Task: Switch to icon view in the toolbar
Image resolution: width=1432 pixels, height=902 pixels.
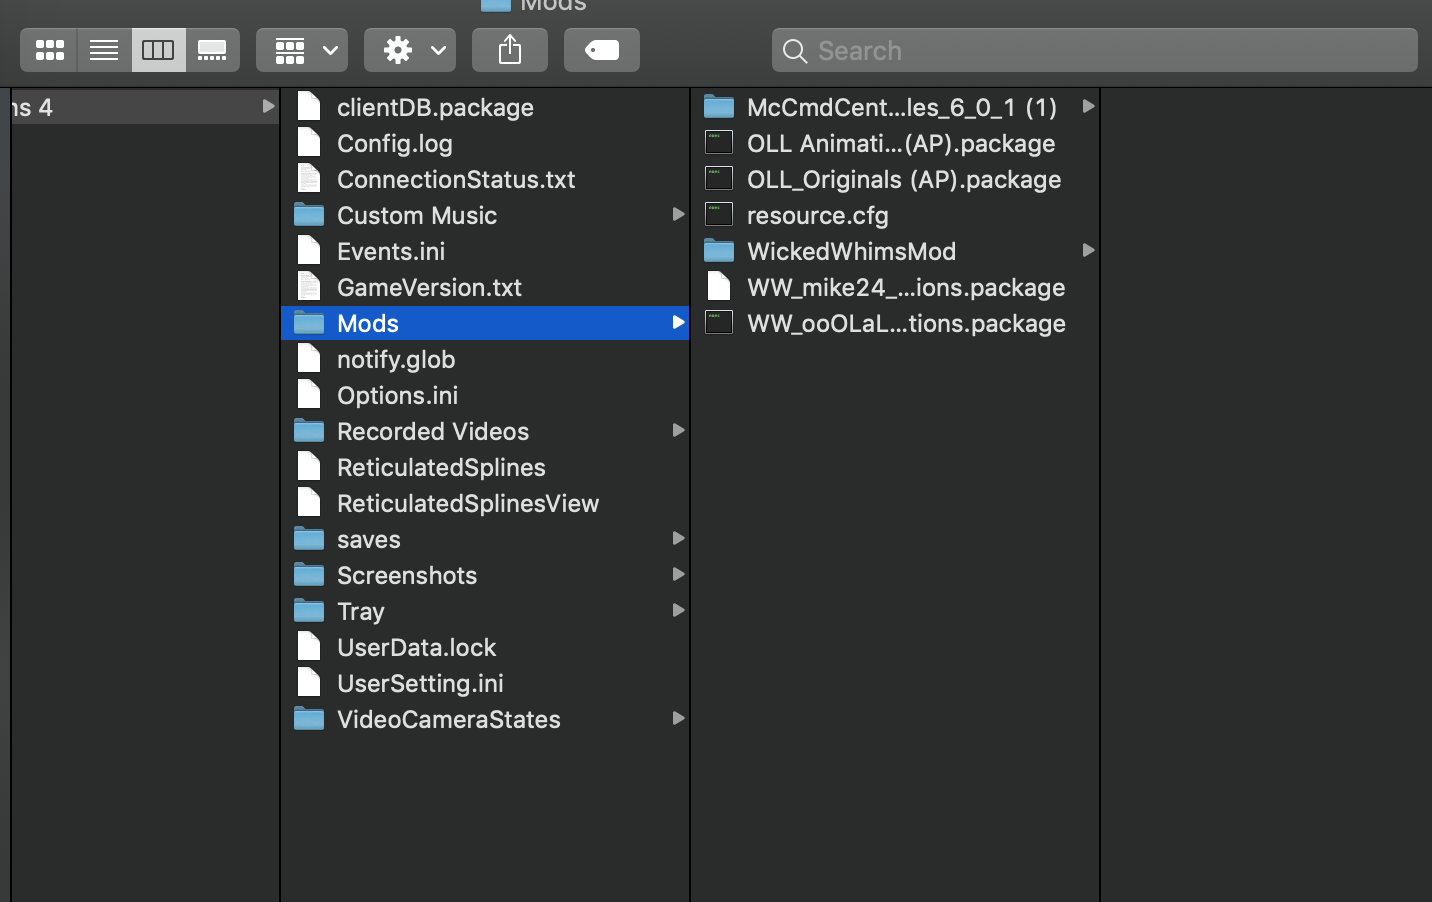Action: [48, 50]
